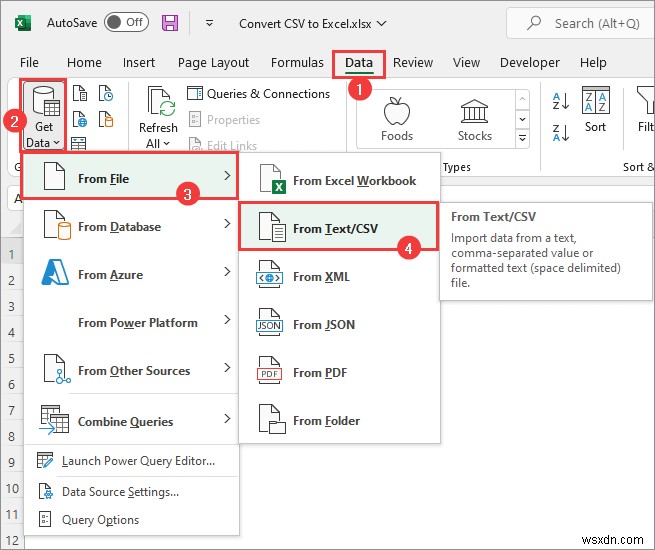This screenshot has width=655, height=550.
Task: Click the From Web ribbon icon
Action: 80,119
